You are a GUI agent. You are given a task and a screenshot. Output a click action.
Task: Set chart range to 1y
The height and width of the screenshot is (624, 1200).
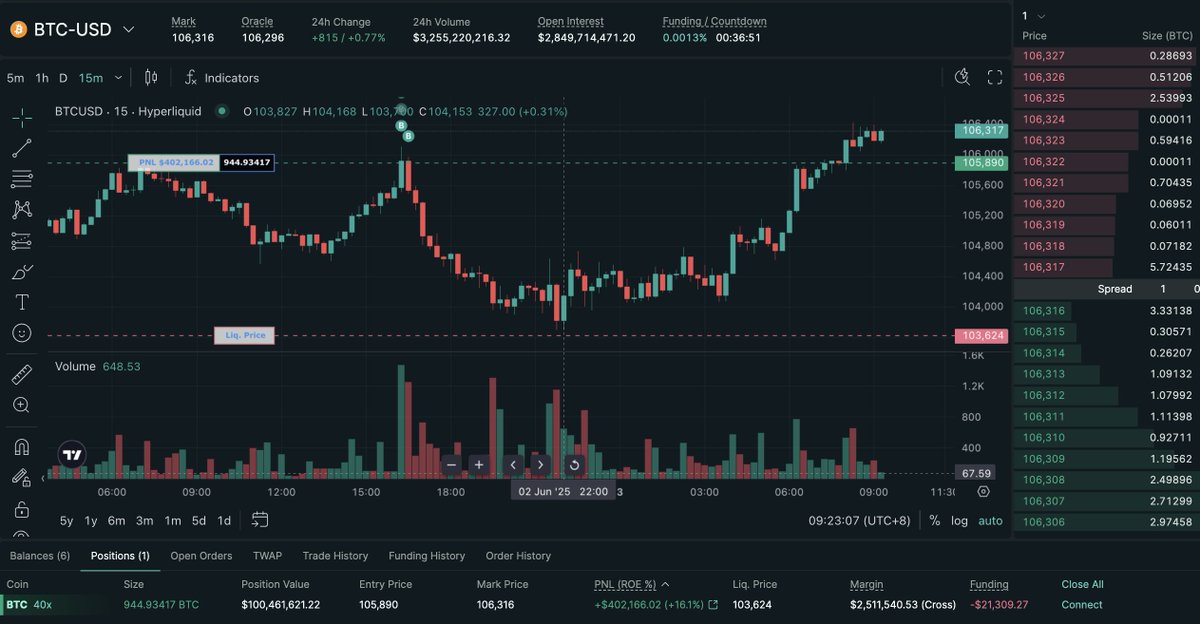tap(91, 520)
